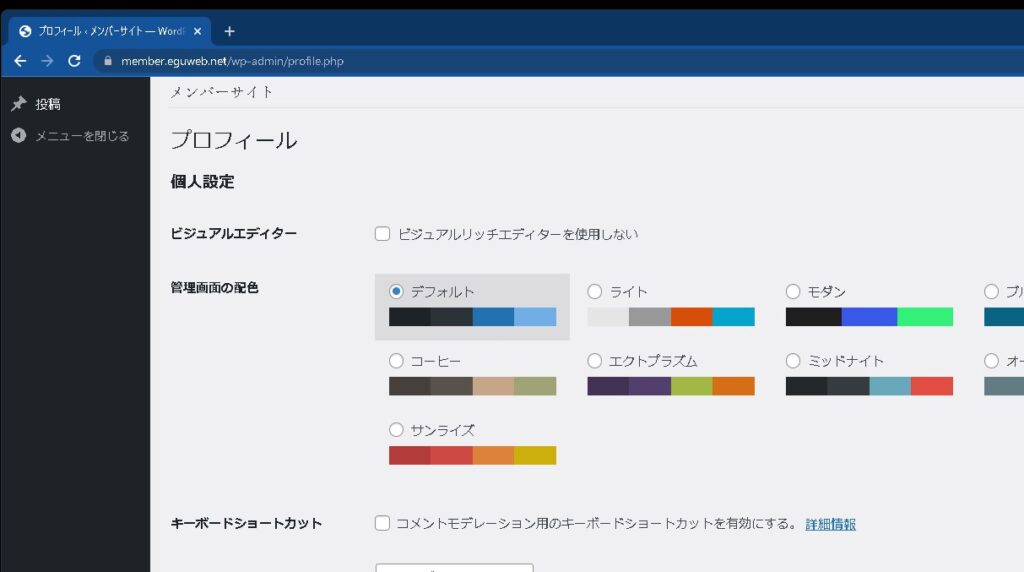
Task: Check ビジュアルリッチエディターを使用しない checkbox
Action: click(x=382, y=234)
